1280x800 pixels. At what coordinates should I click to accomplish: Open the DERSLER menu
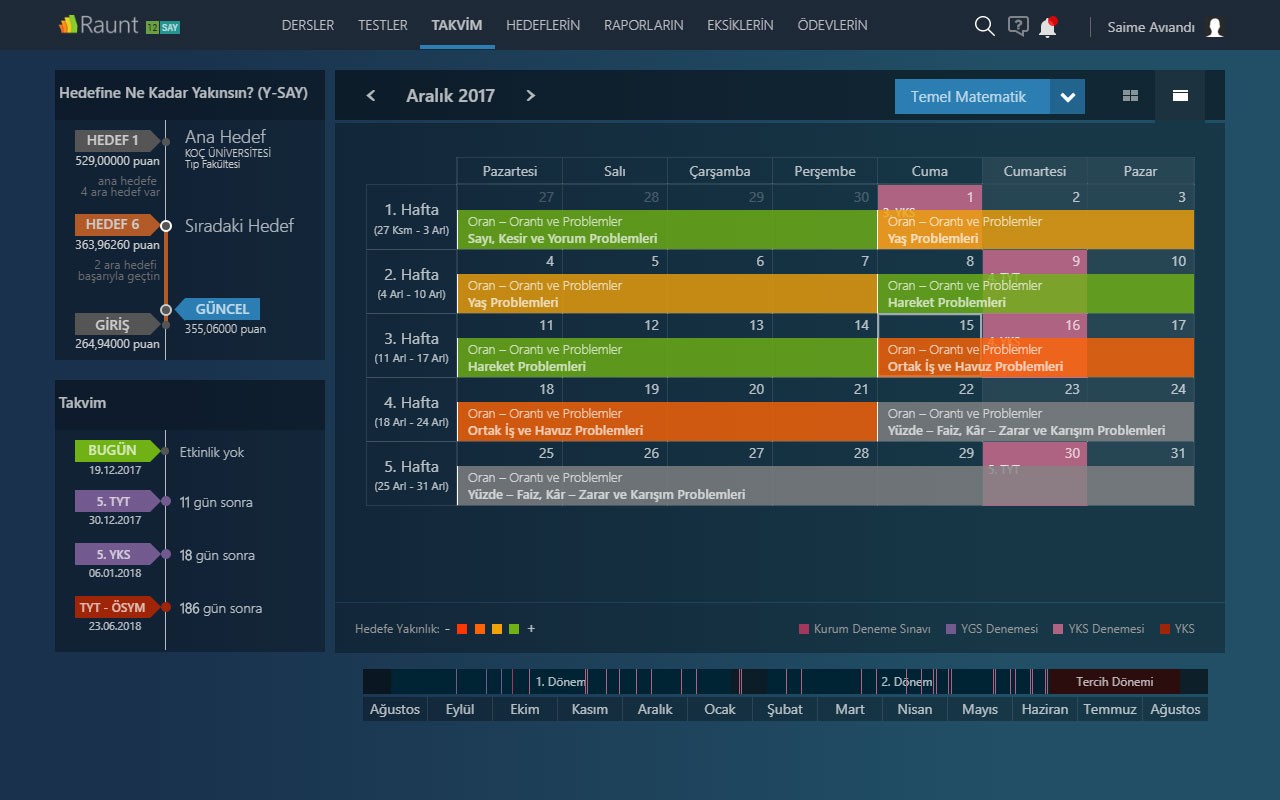pyautogui.click(x=308, y=25)
